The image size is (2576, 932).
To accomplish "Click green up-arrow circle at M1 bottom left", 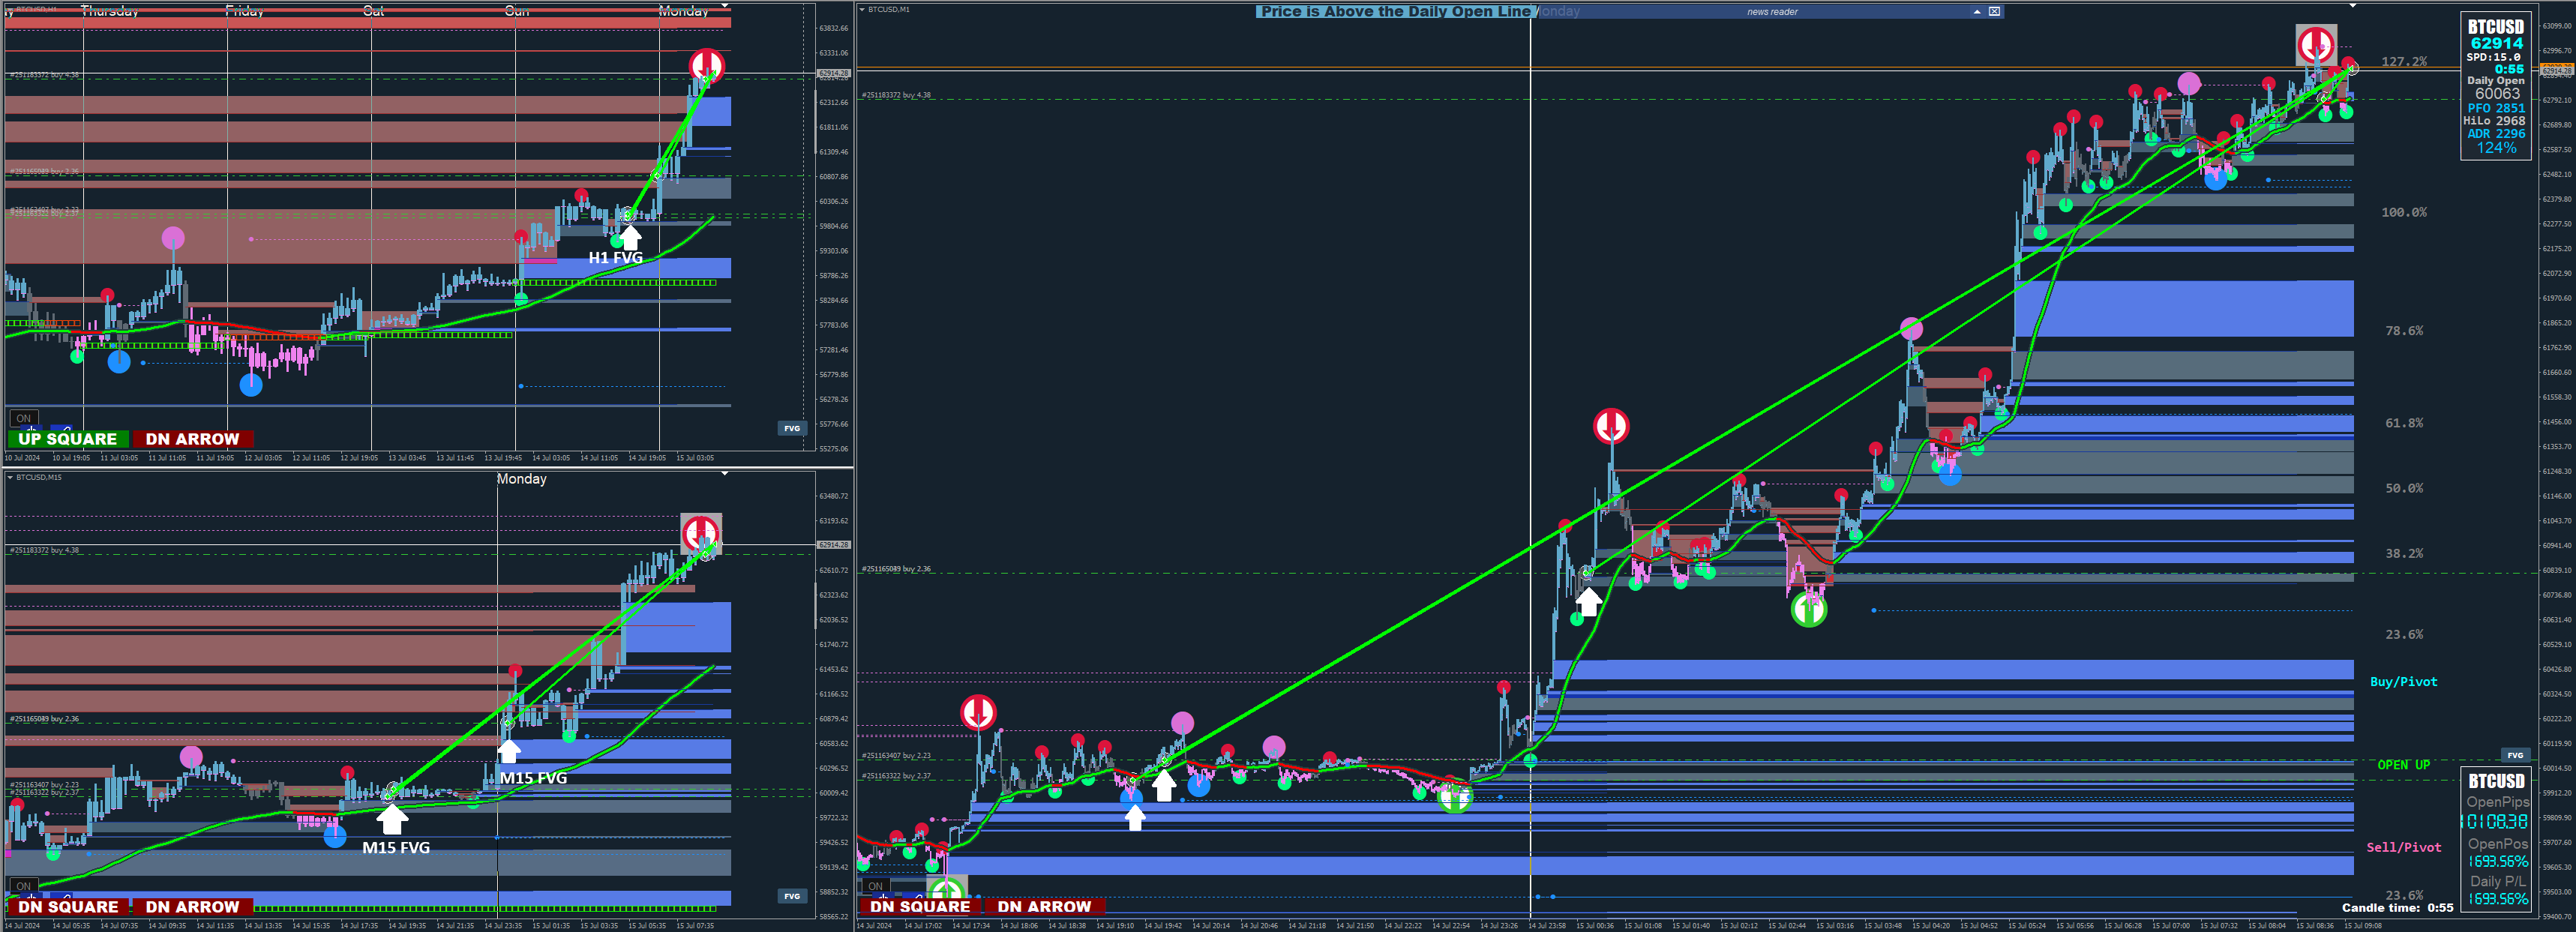I will (946, 889).
